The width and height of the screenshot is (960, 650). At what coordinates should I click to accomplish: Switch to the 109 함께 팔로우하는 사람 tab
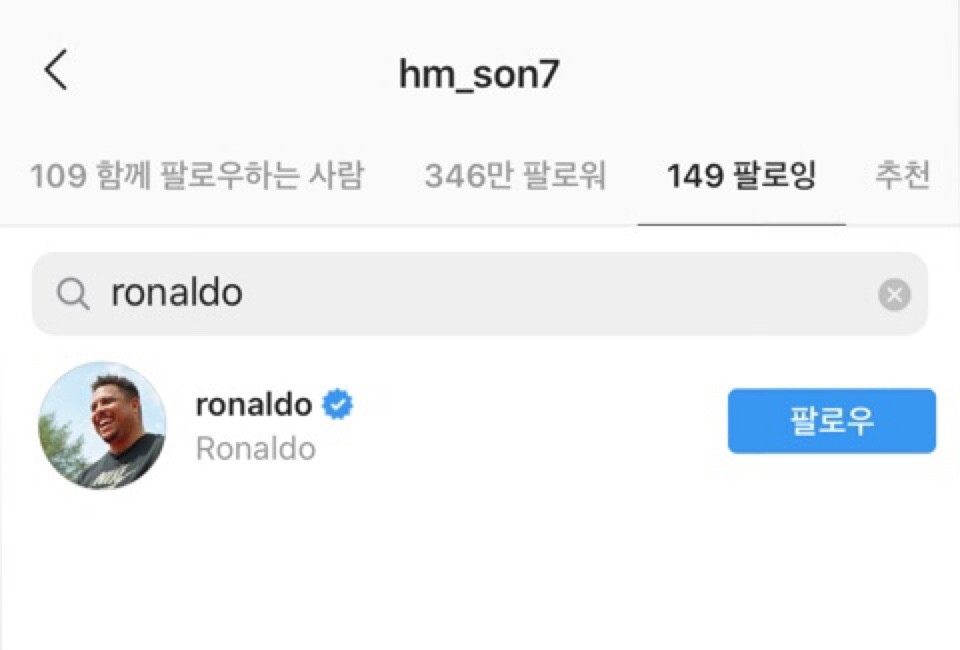tap(197, 176)
